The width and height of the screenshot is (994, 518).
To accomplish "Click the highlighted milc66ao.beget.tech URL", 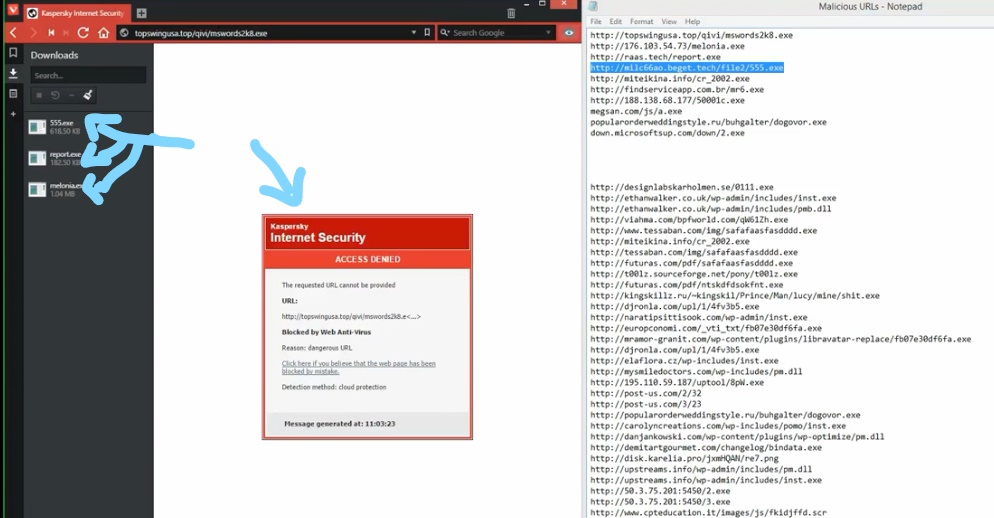I will [x=687, y=67].
